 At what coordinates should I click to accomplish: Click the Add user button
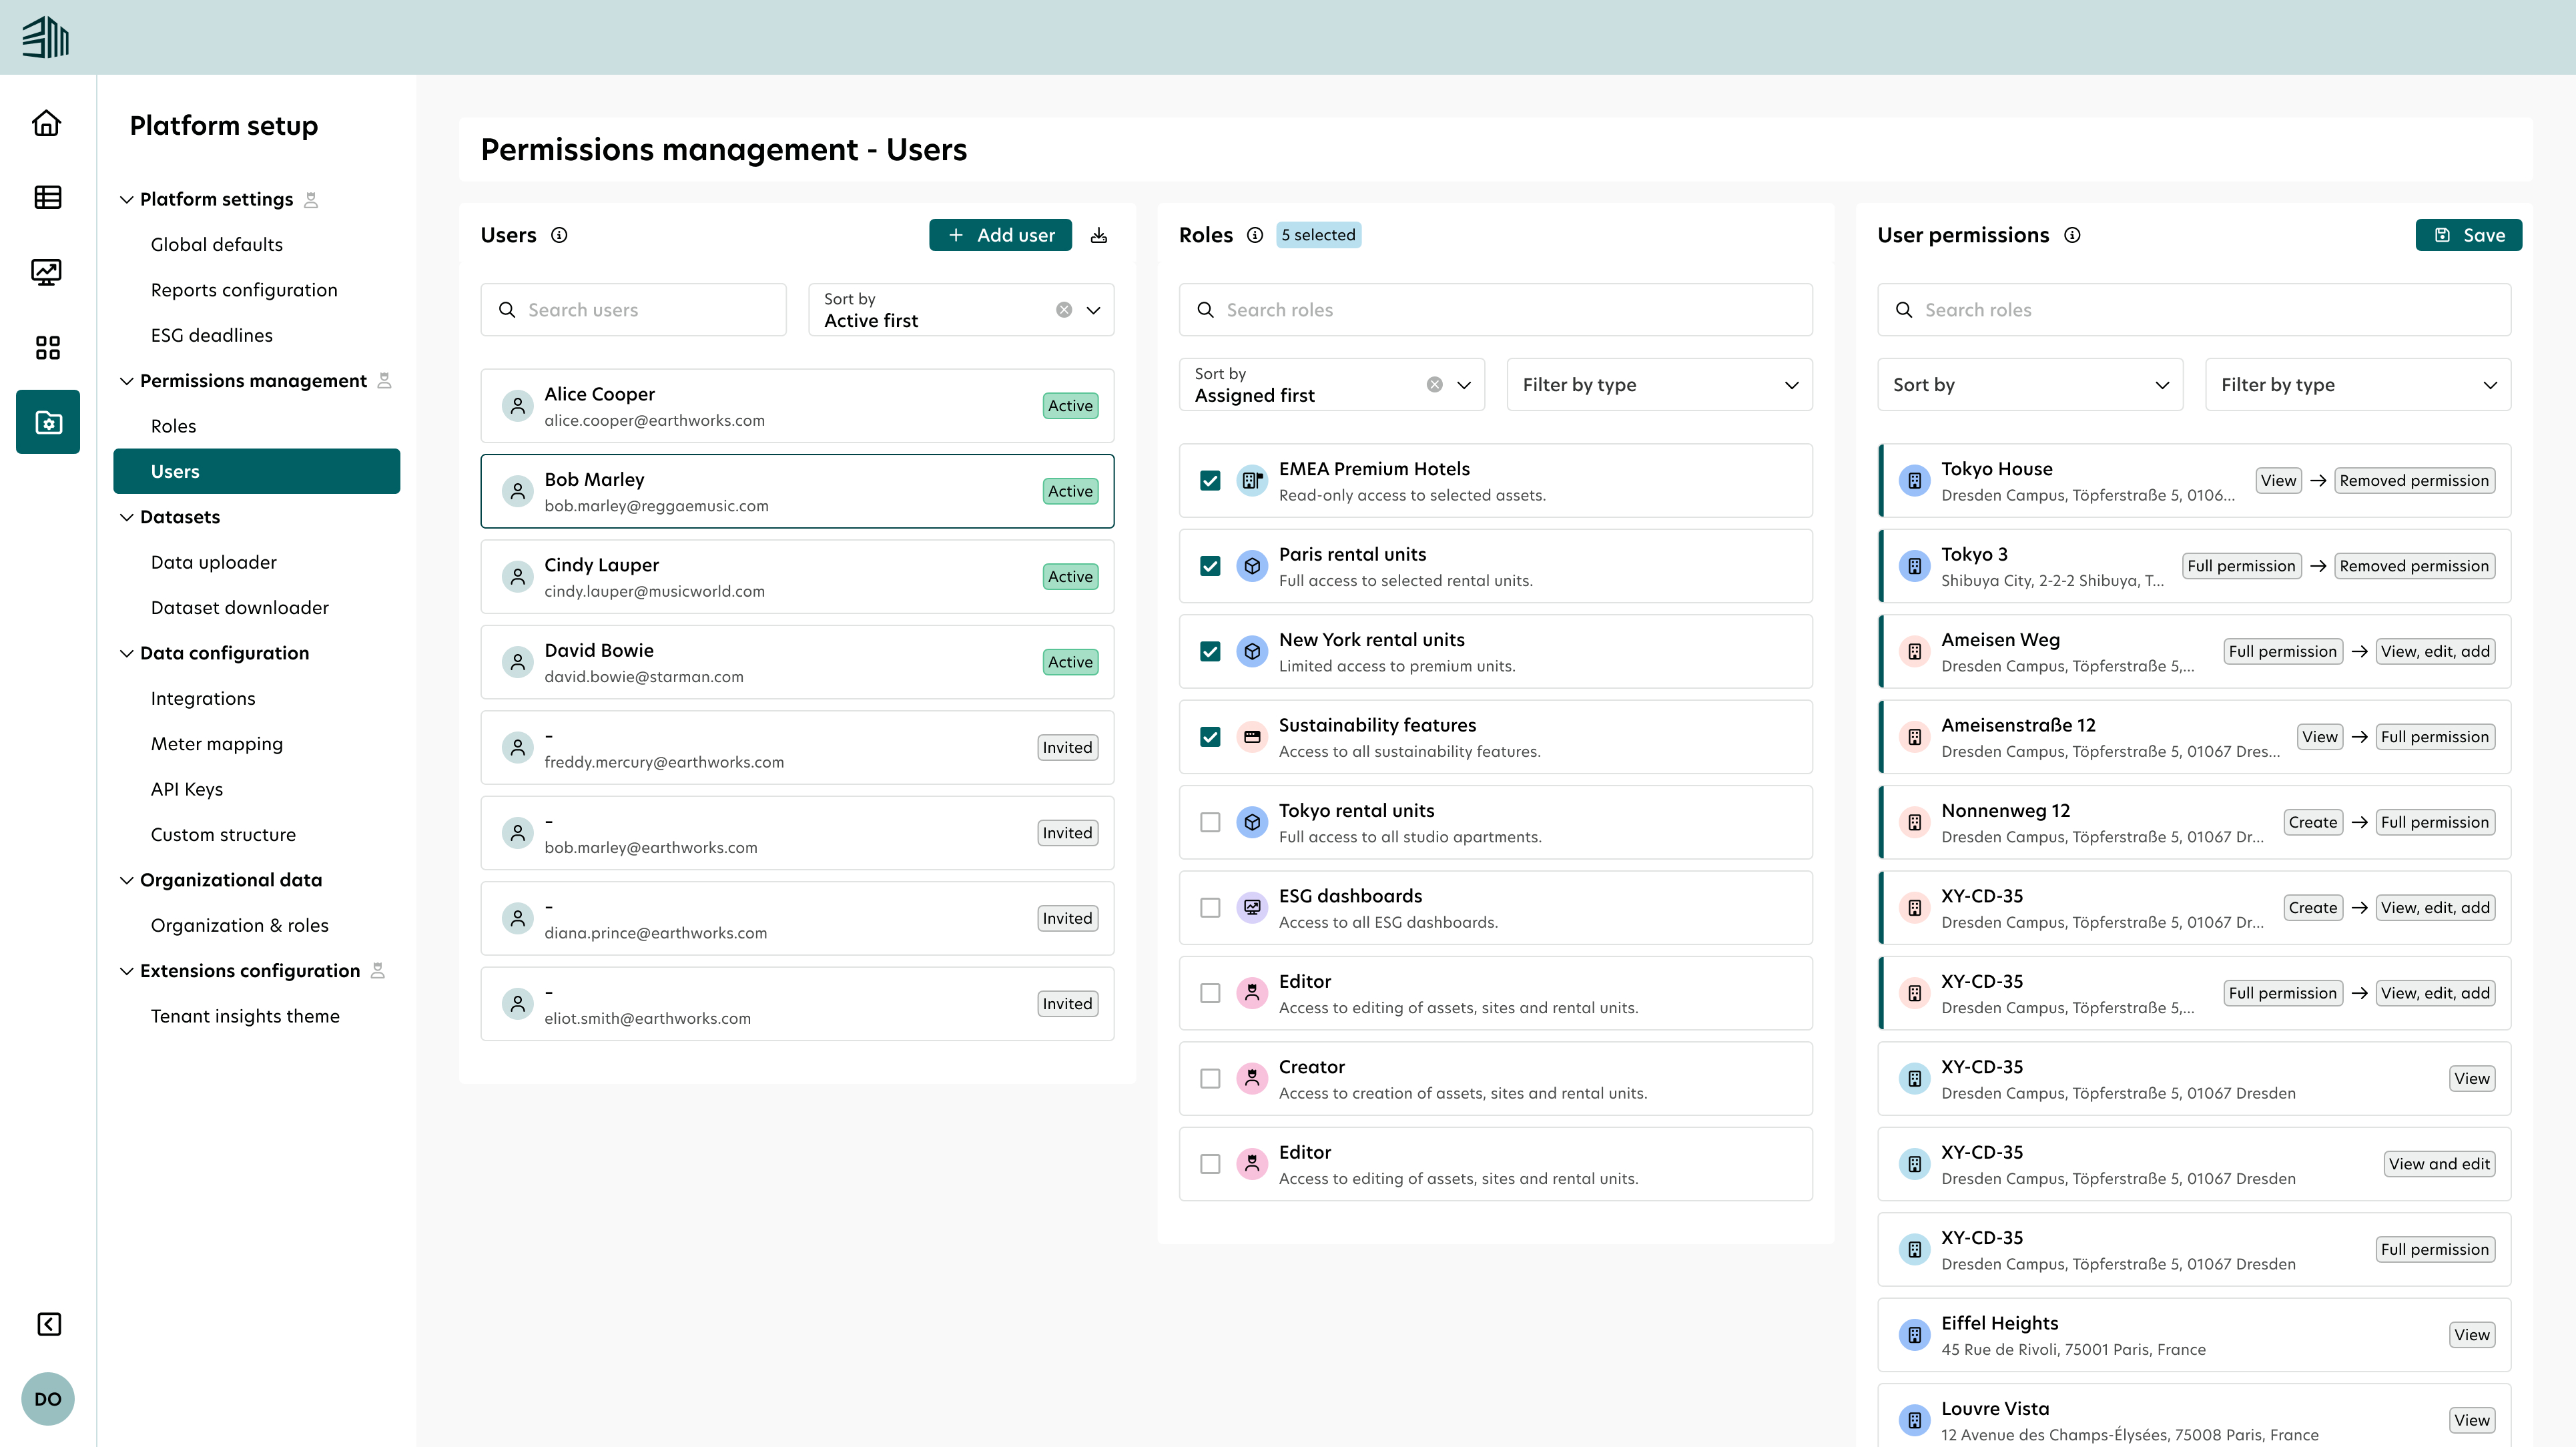pyautogui.click(x=1000, y=235)
